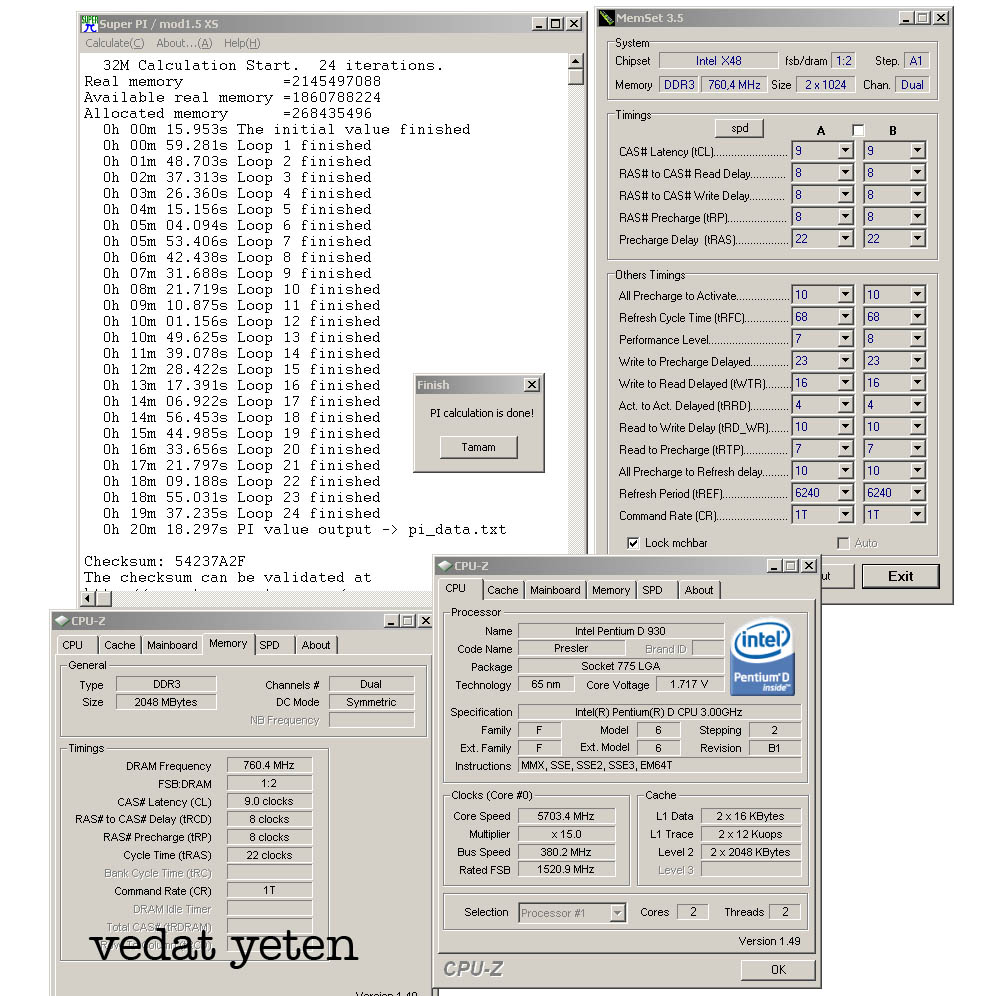995x996 pixels.
Task: Click the Loop 24 finished line
Action: [x=241, y=513]
